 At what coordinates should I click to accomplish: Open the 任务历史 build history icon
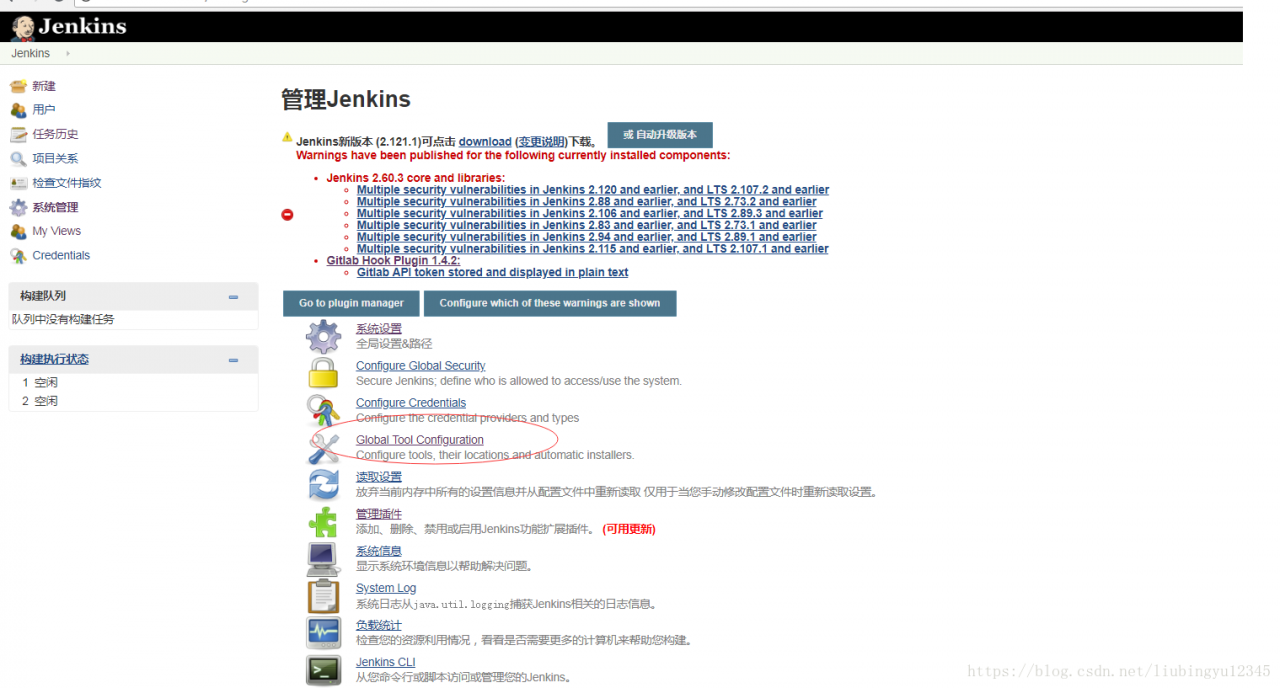coord(18,134)
